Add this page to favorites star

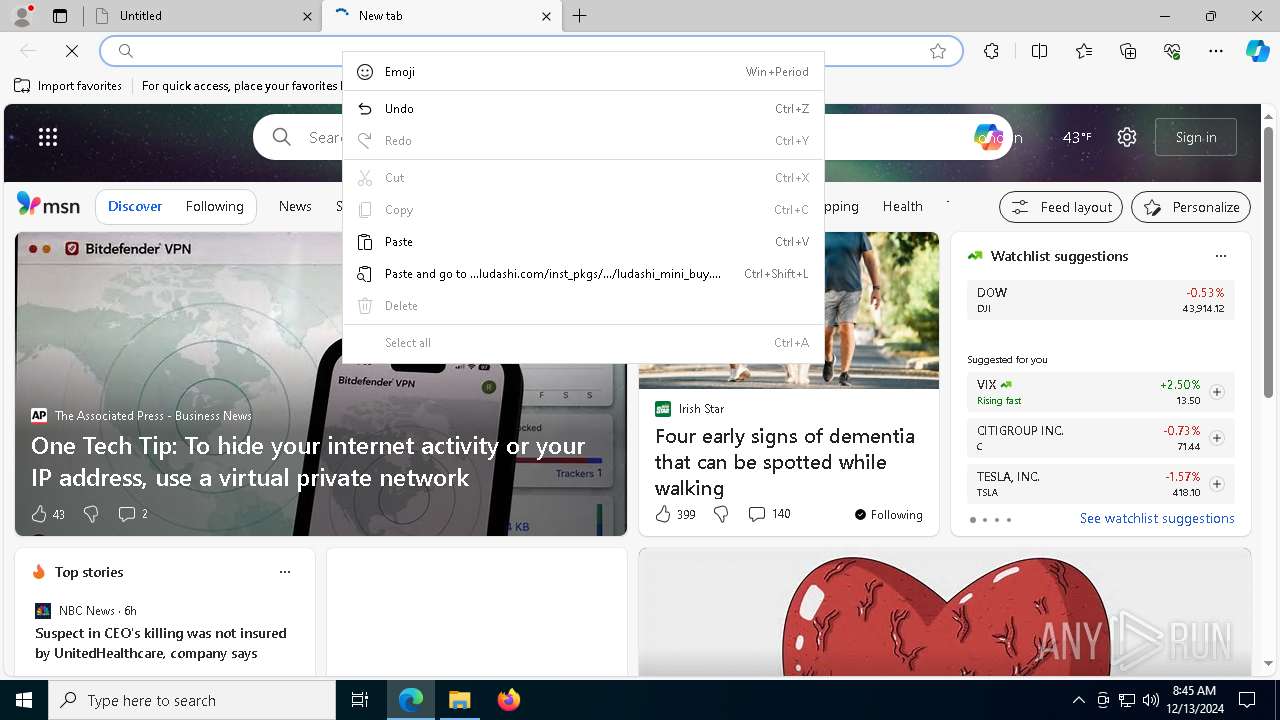coord(938,51)
